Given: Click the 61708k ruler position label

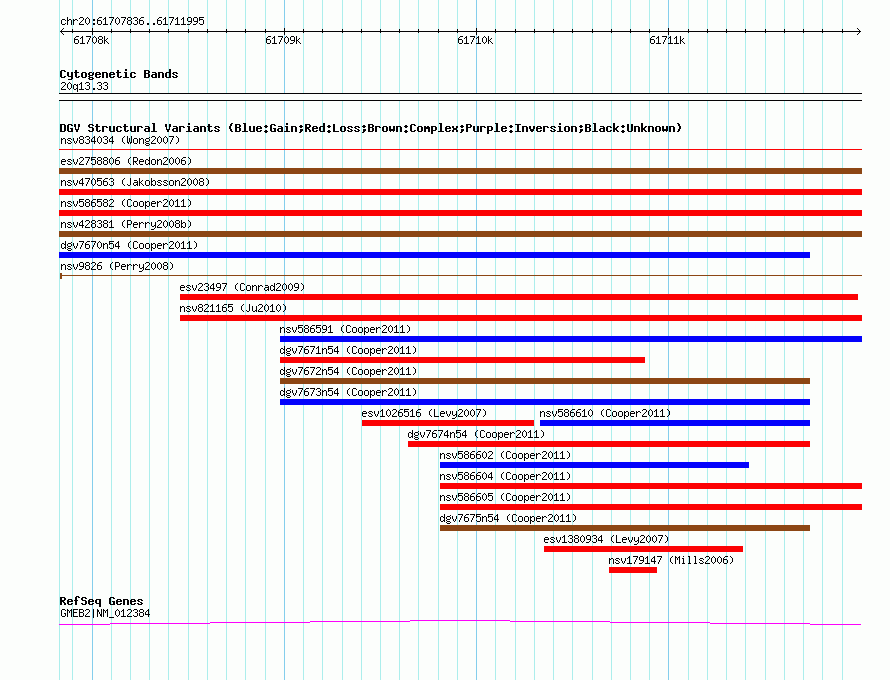Looking at the screenshot, I should point(91,40).
